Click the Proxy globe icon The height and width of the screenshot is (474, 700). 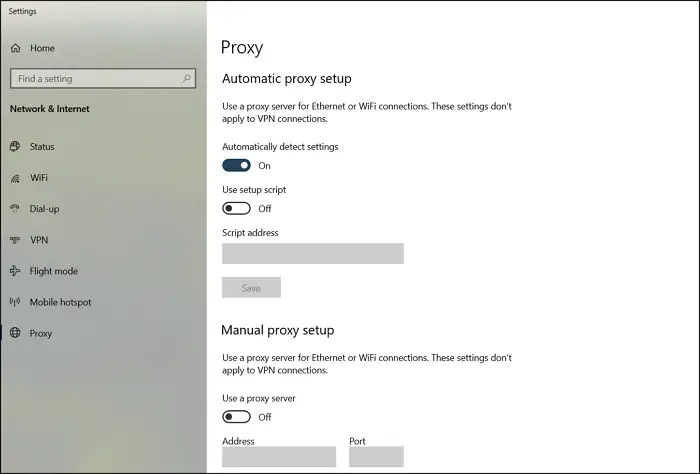click(x=15, y=333)
